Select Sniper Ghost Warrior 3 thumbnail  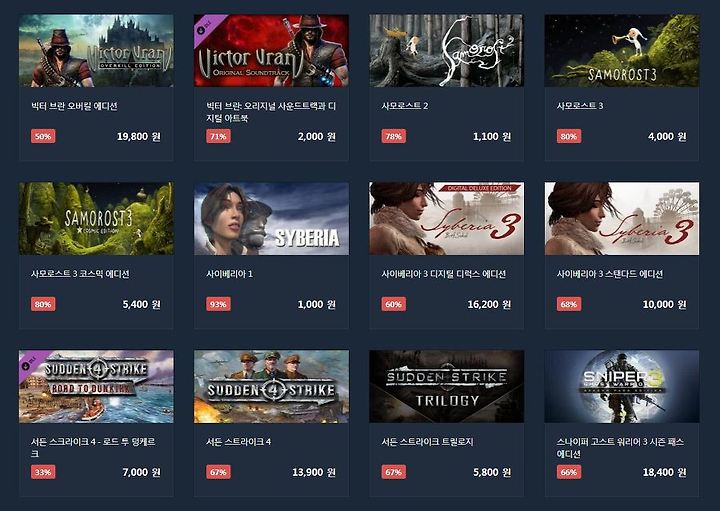pyautogui.click(x=622, y=387)
